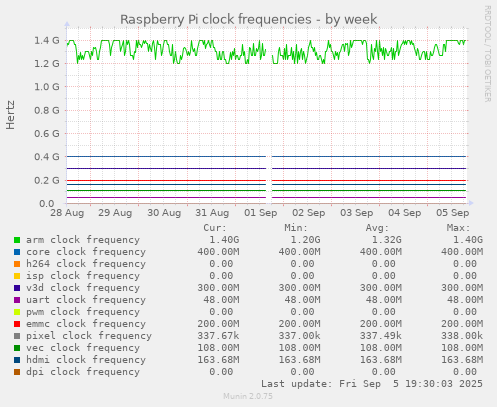This screenshot has width=497, height=407.
Task: Select the 'isp clock frequency' legend label
Action: [83, 276]
